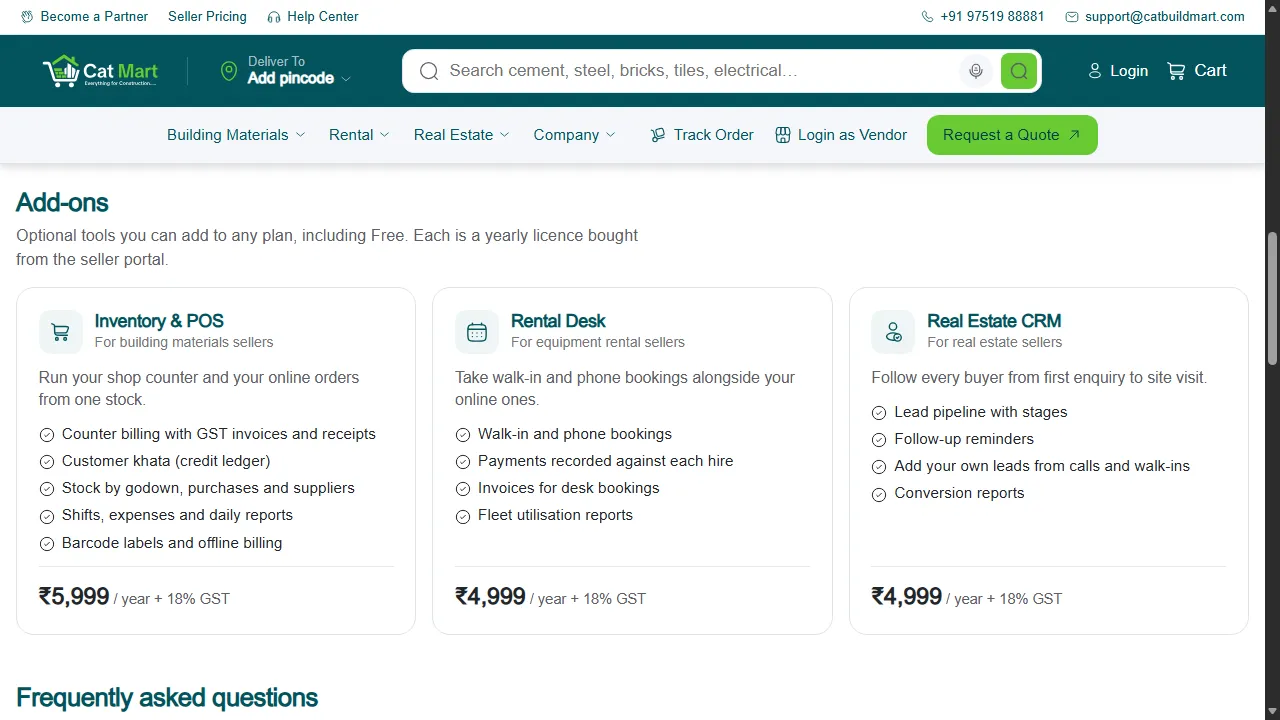1280x720 pixels.
Task: Expand the Rental menu
Action: click(x=359, y=135)
